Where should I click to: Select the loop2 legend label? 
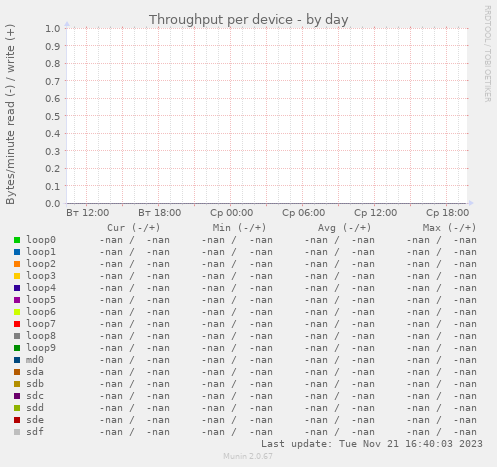[41, 264]
